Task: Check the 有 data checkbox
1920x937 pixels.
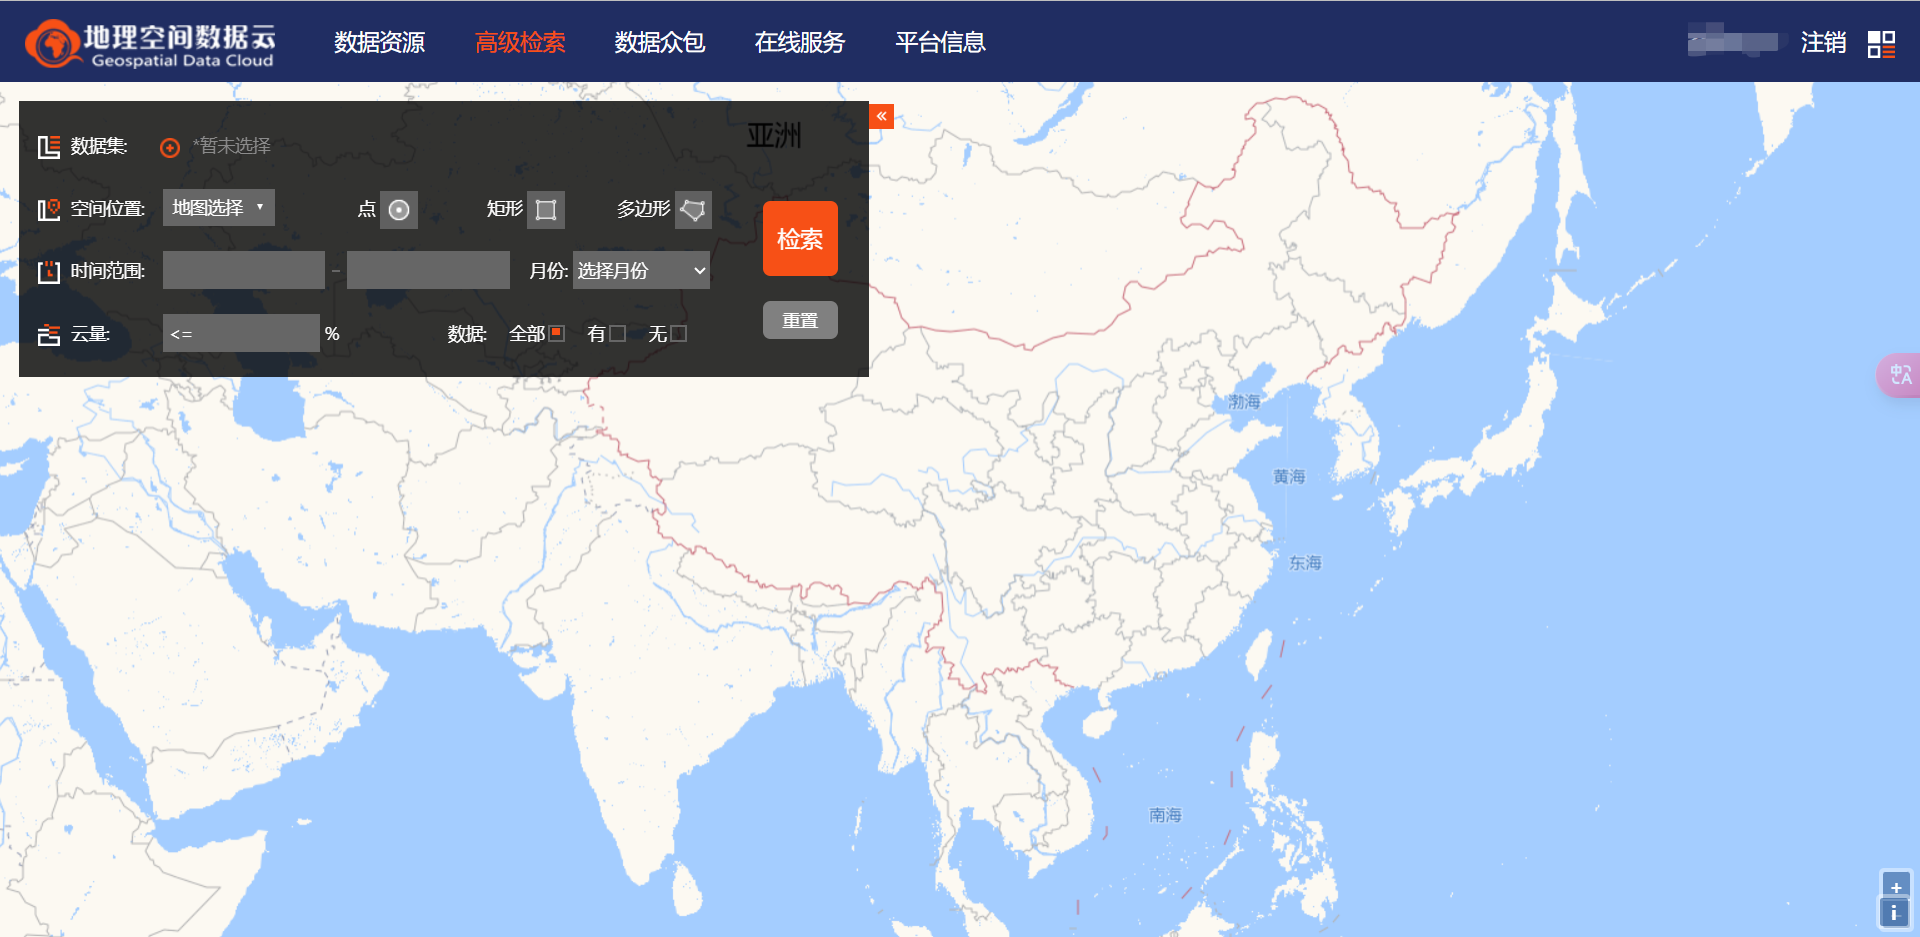Action: [620, 333]
